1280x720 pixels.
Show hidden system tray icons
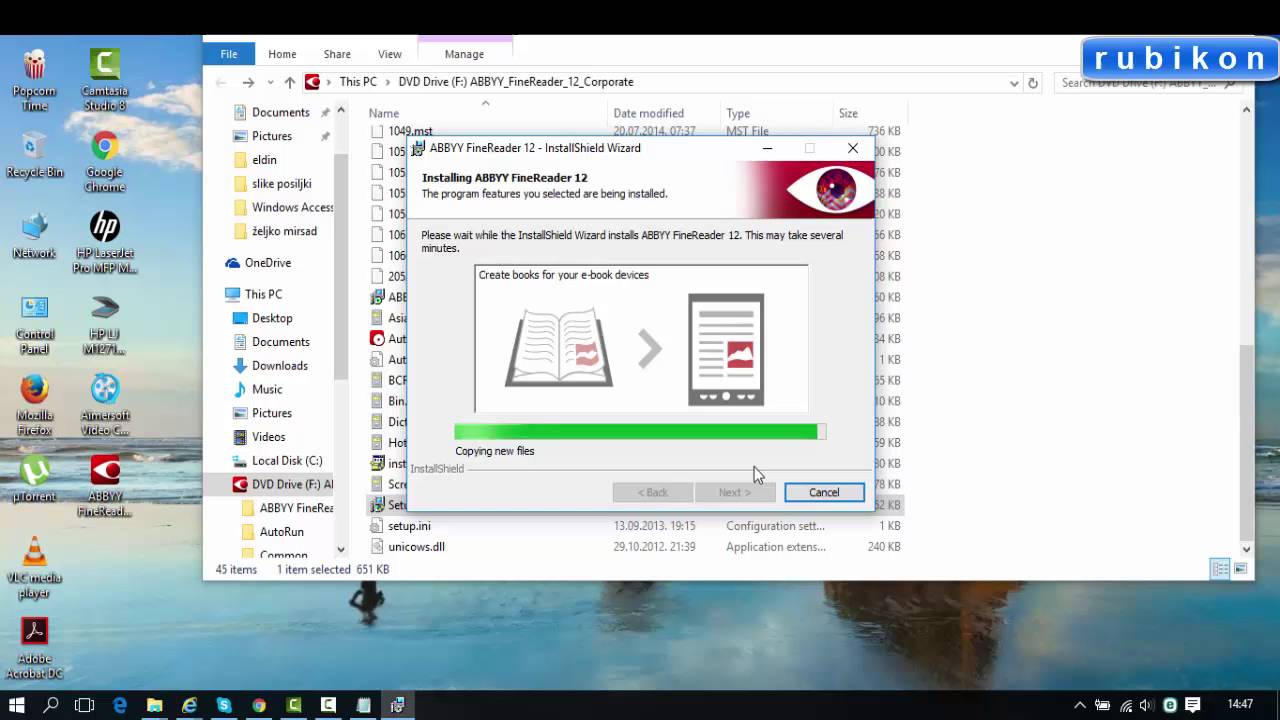pyautogui.click(x=1080, y=705)
